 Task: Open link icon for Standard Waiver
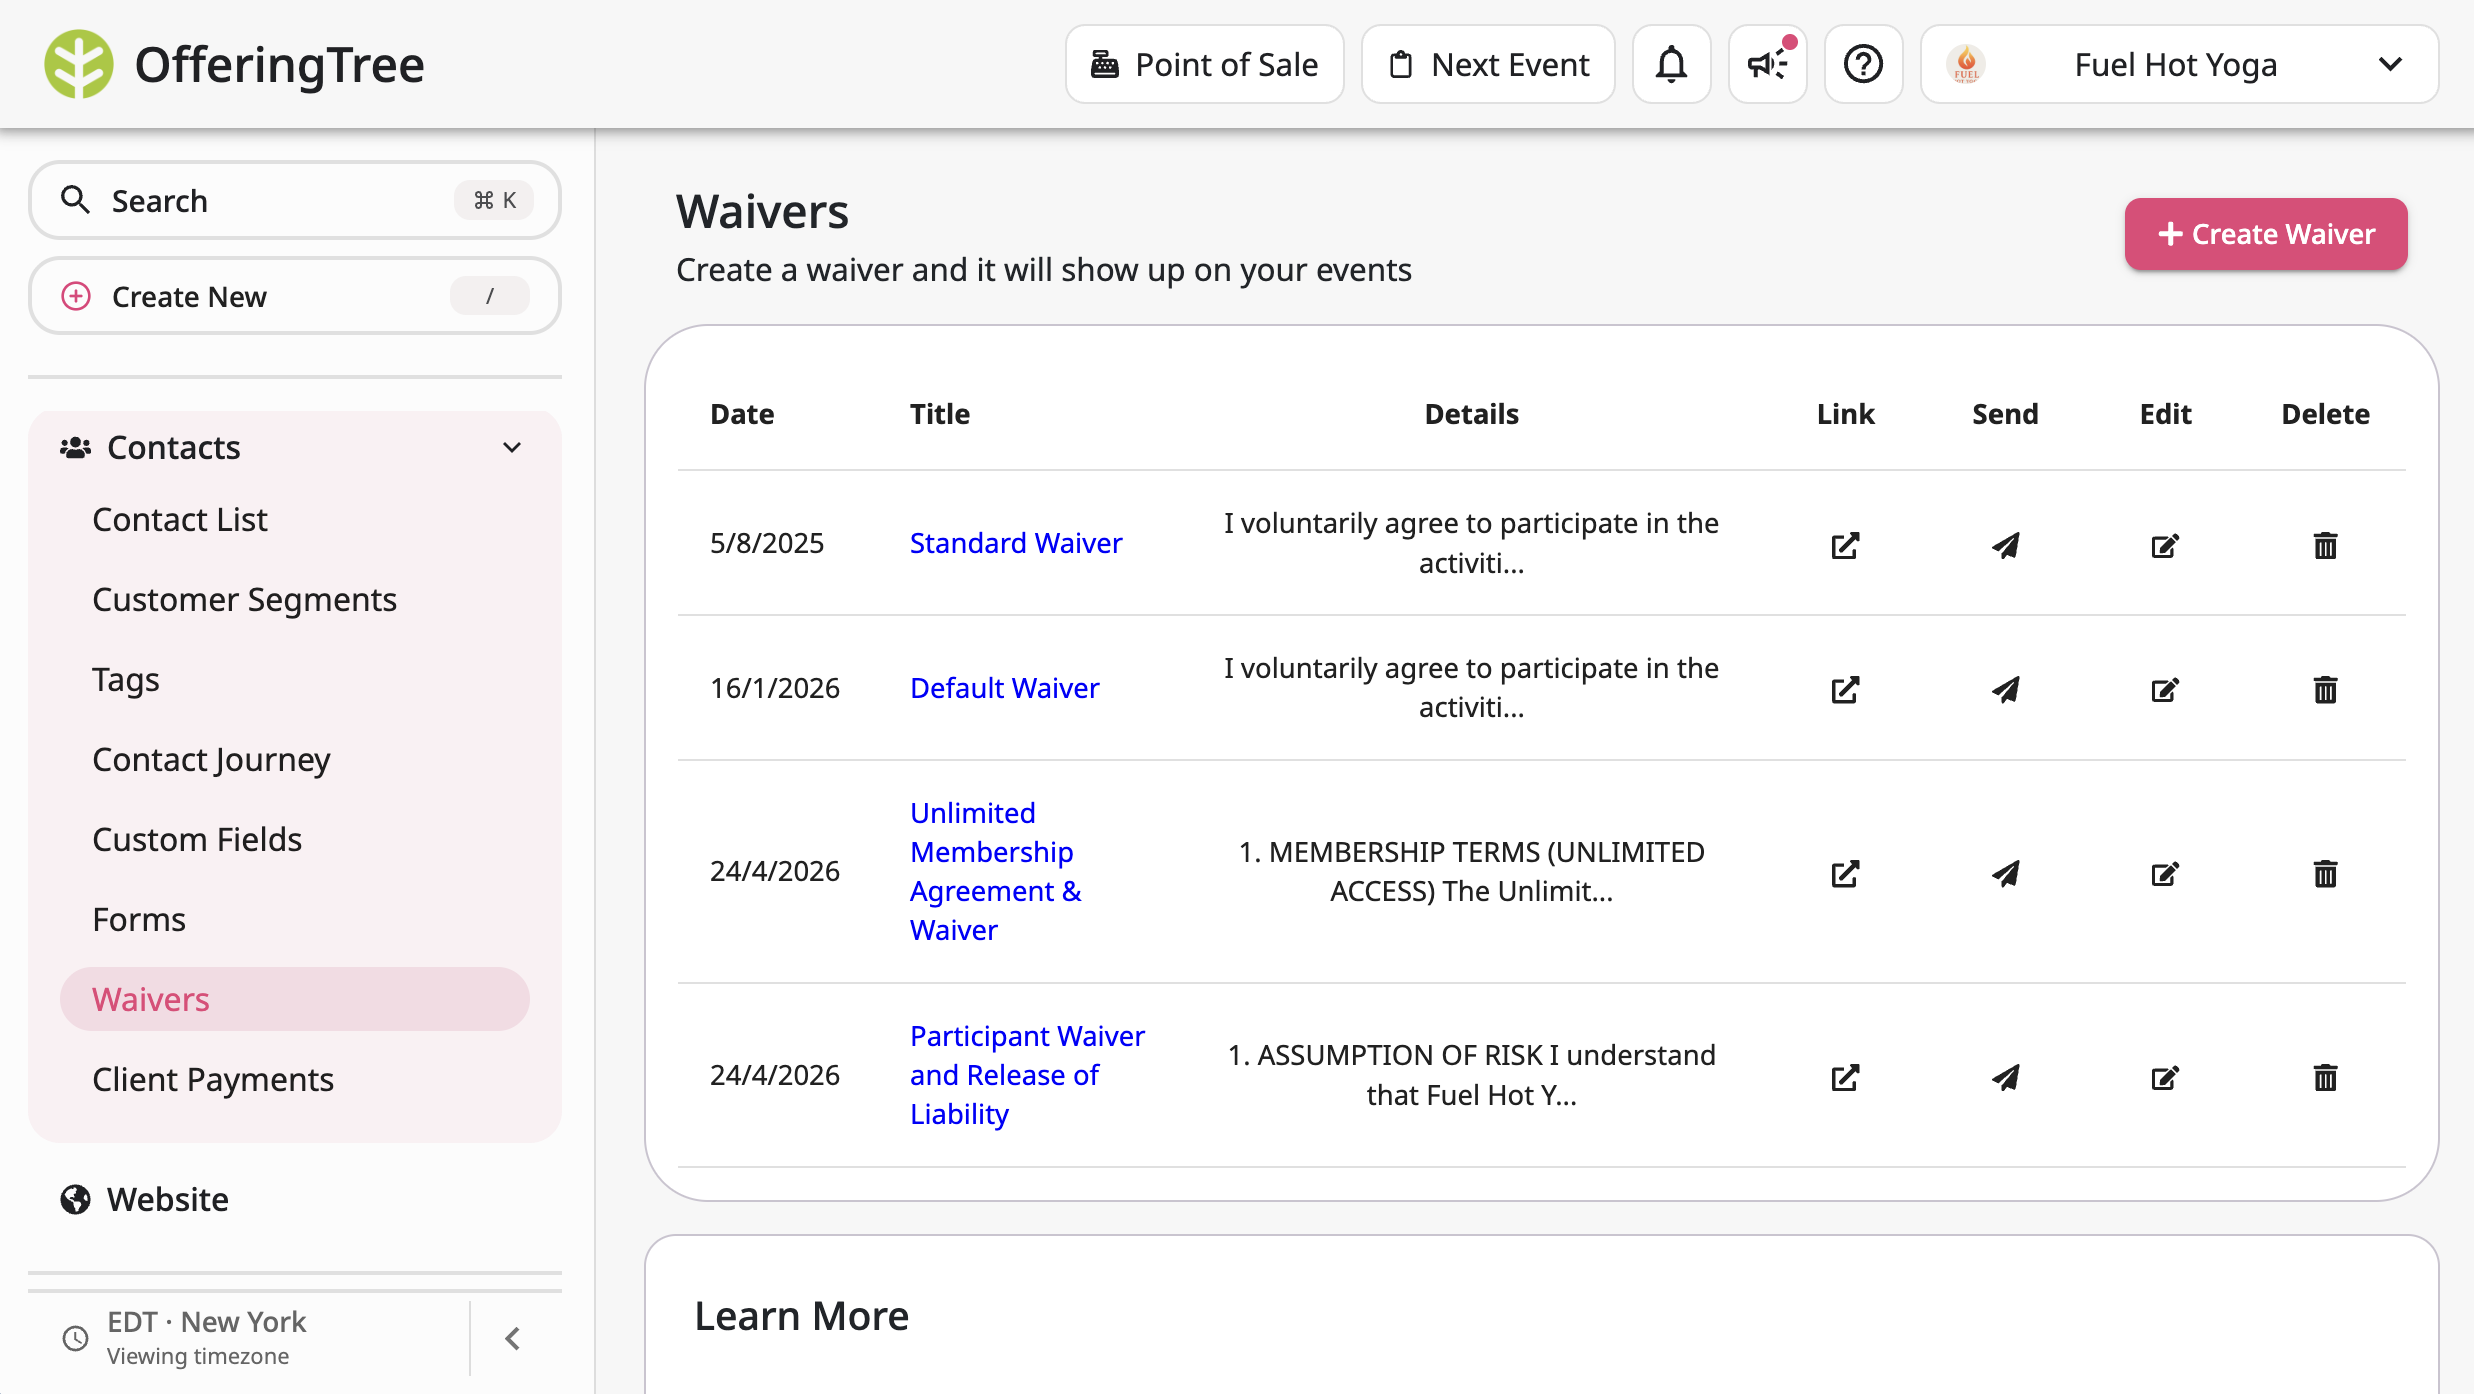pyautogui.click(x=1845, y=545)
